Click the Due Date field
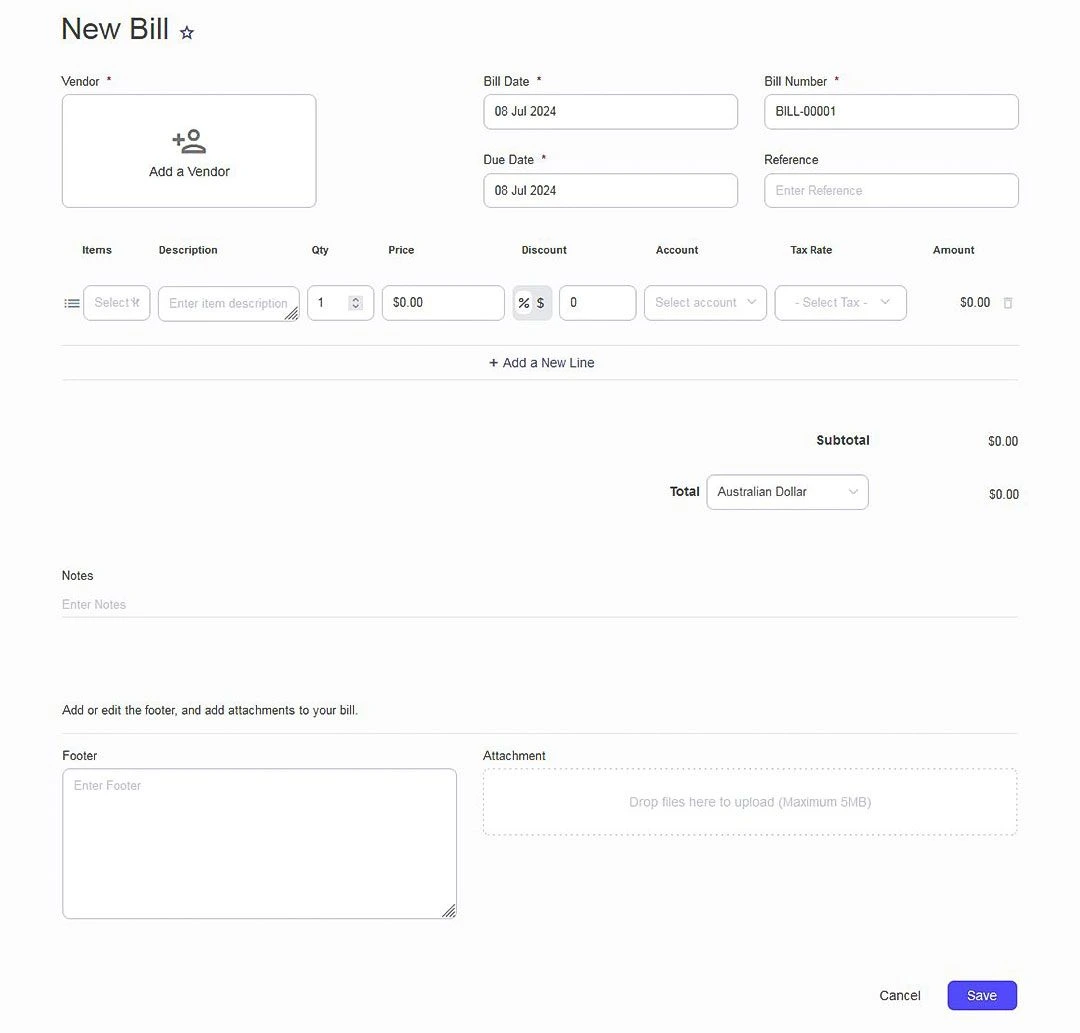This screenshot has width=1080, height=1033. tap(610, 191)
